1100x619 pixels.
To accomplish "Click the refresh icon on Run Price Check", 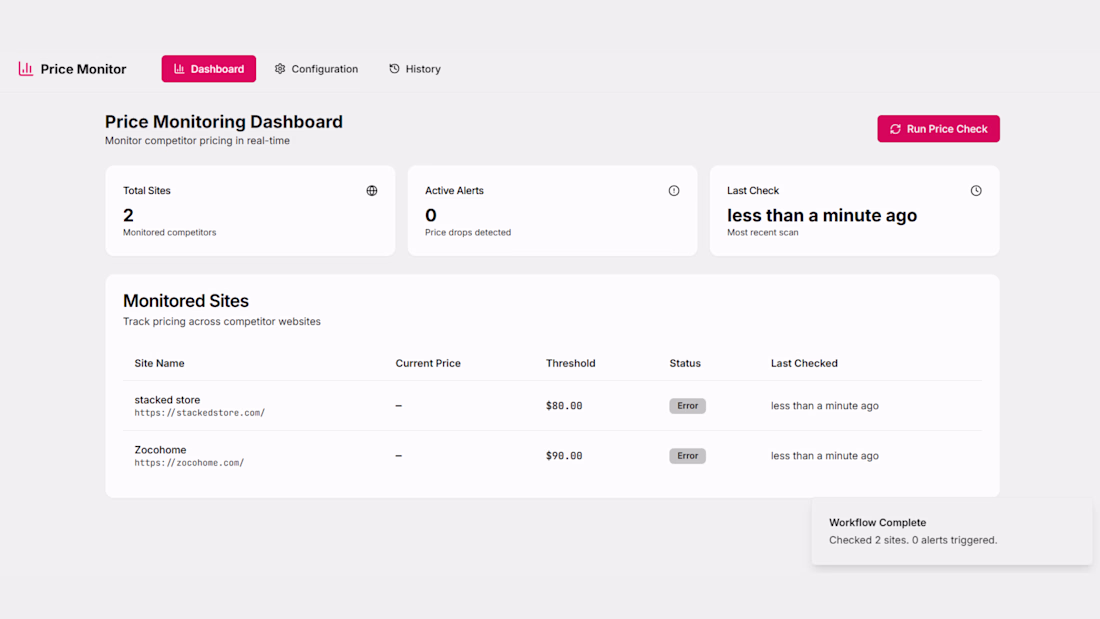I will (x=895, y=129).
